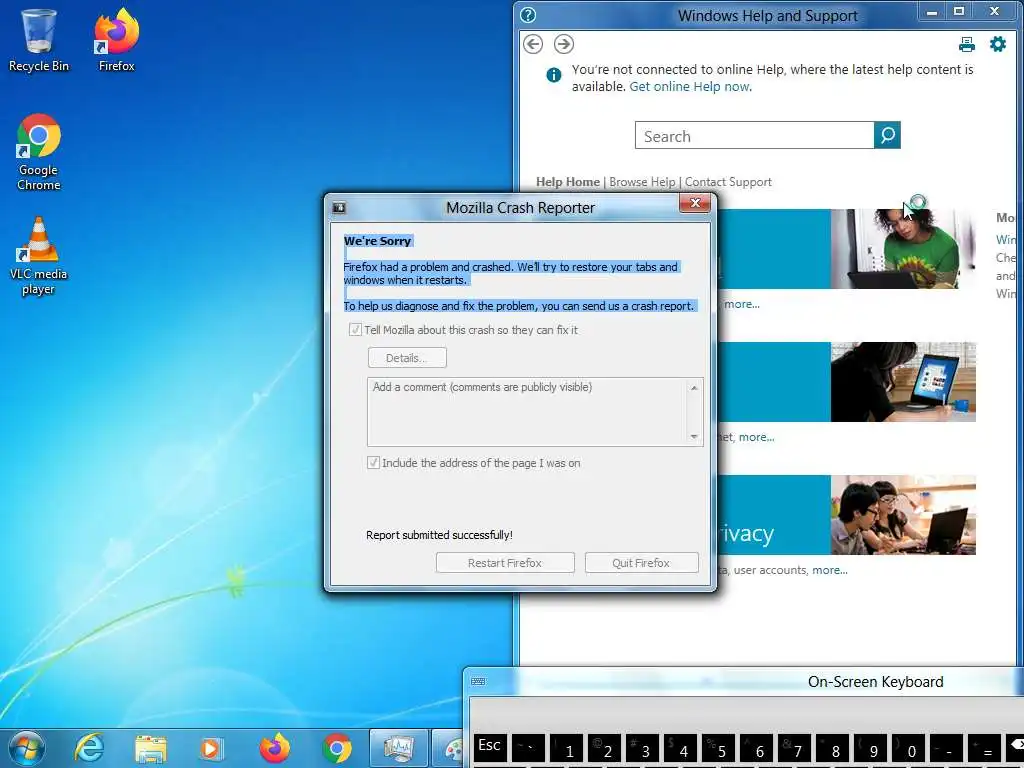
Task: Select the Firefox desktop shortcut
Action: [x=116, y=41]
